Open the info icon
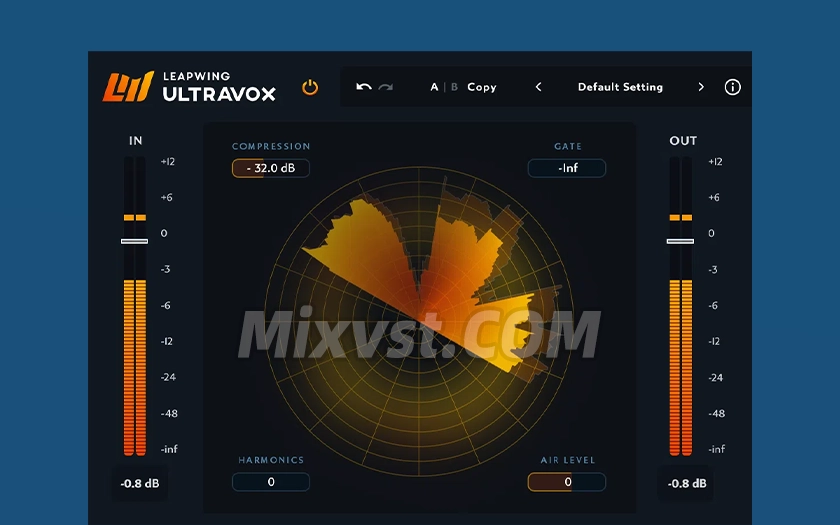840x525 pixels. (732, 87)
